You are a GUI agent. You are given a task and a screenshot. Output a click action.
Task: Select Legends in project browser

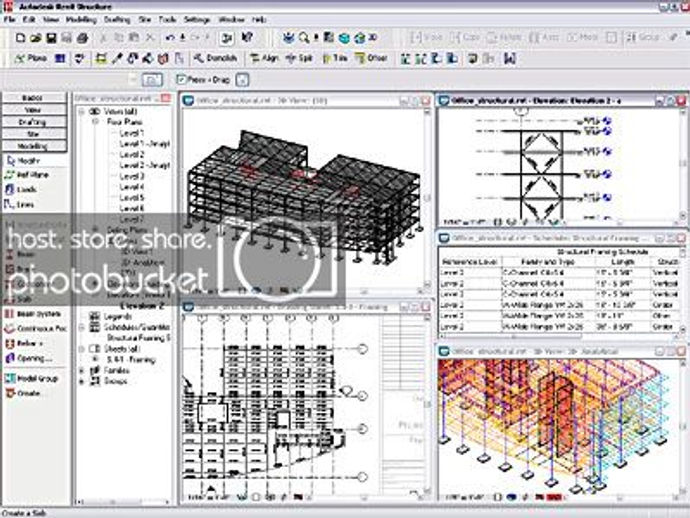[x=117, y=316]
